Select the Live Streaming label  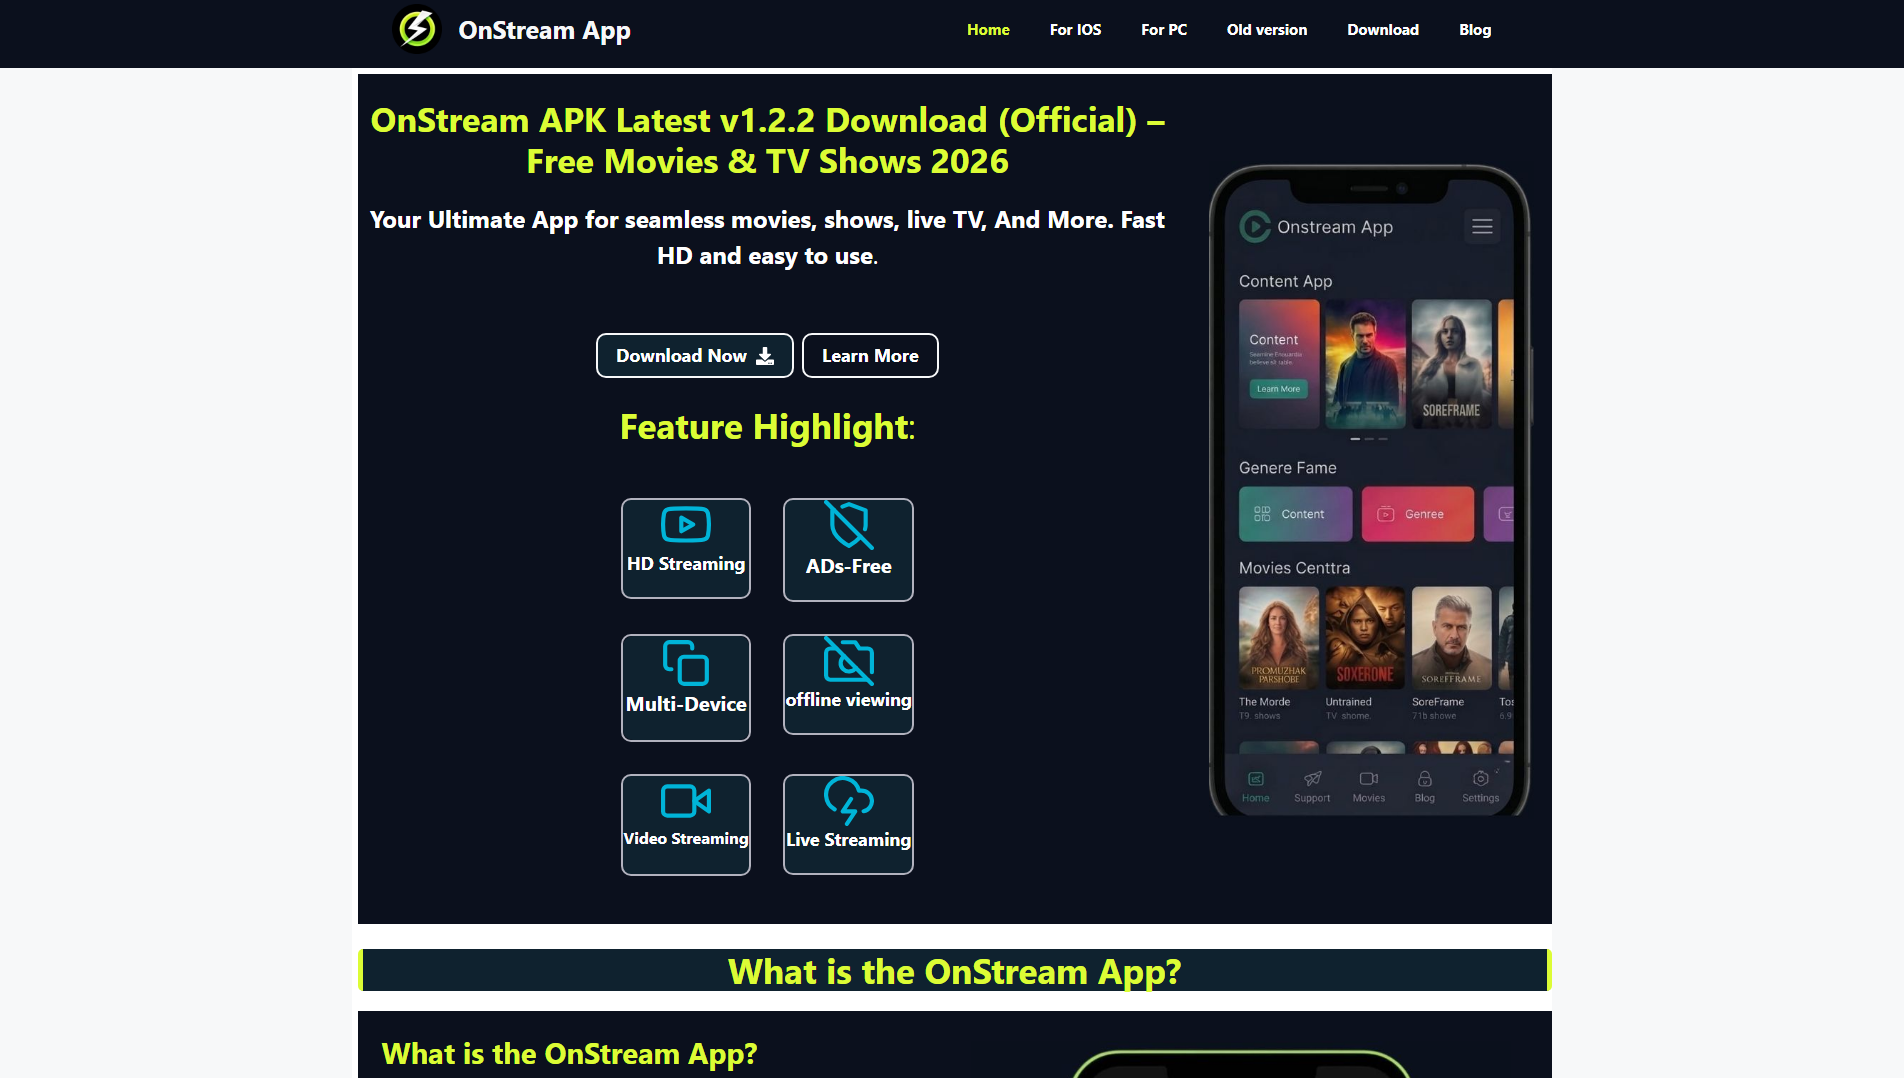click(x=848, y=840)
